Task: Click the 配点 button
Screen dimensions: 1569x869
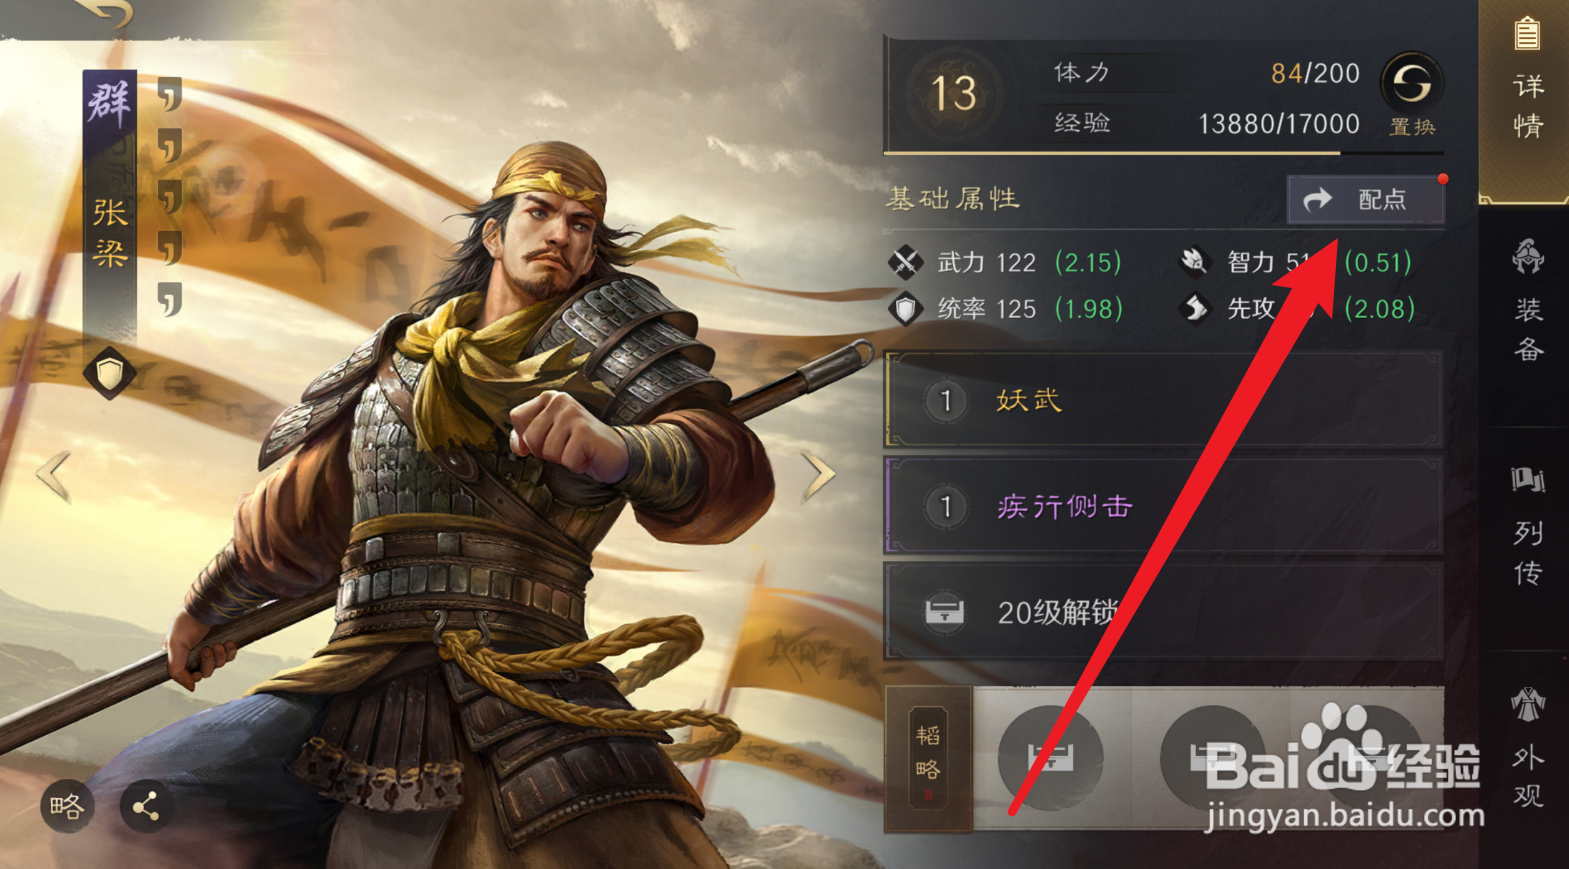Action: 1366,199
